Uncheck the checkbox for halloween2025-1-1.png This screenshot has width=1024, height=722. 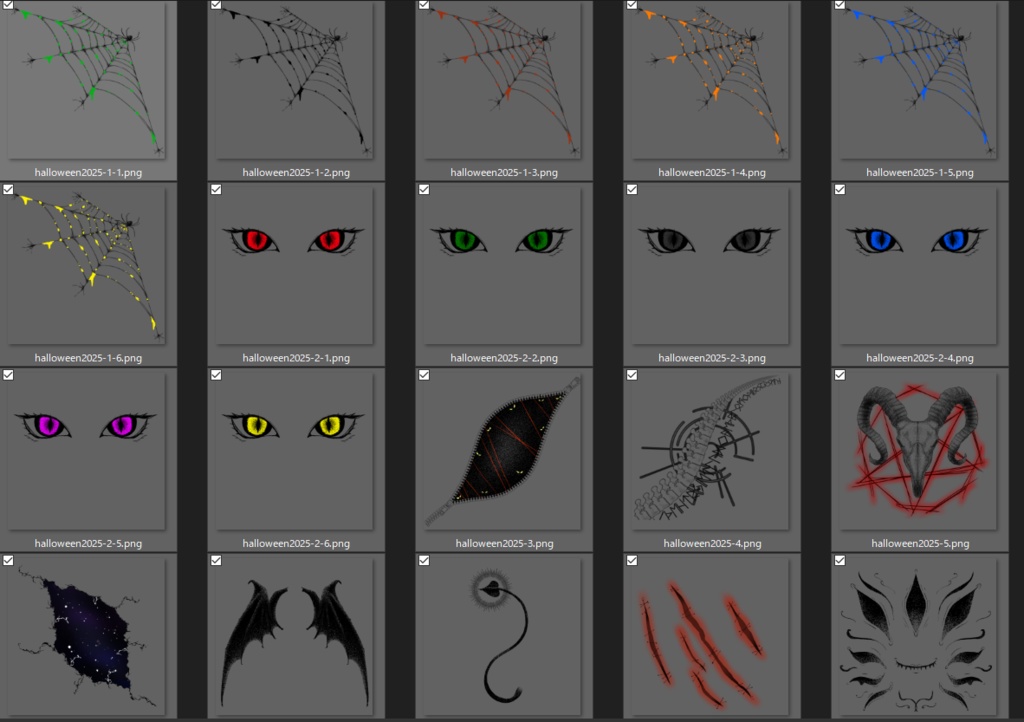pyautogui.click(x=8, y=5)
